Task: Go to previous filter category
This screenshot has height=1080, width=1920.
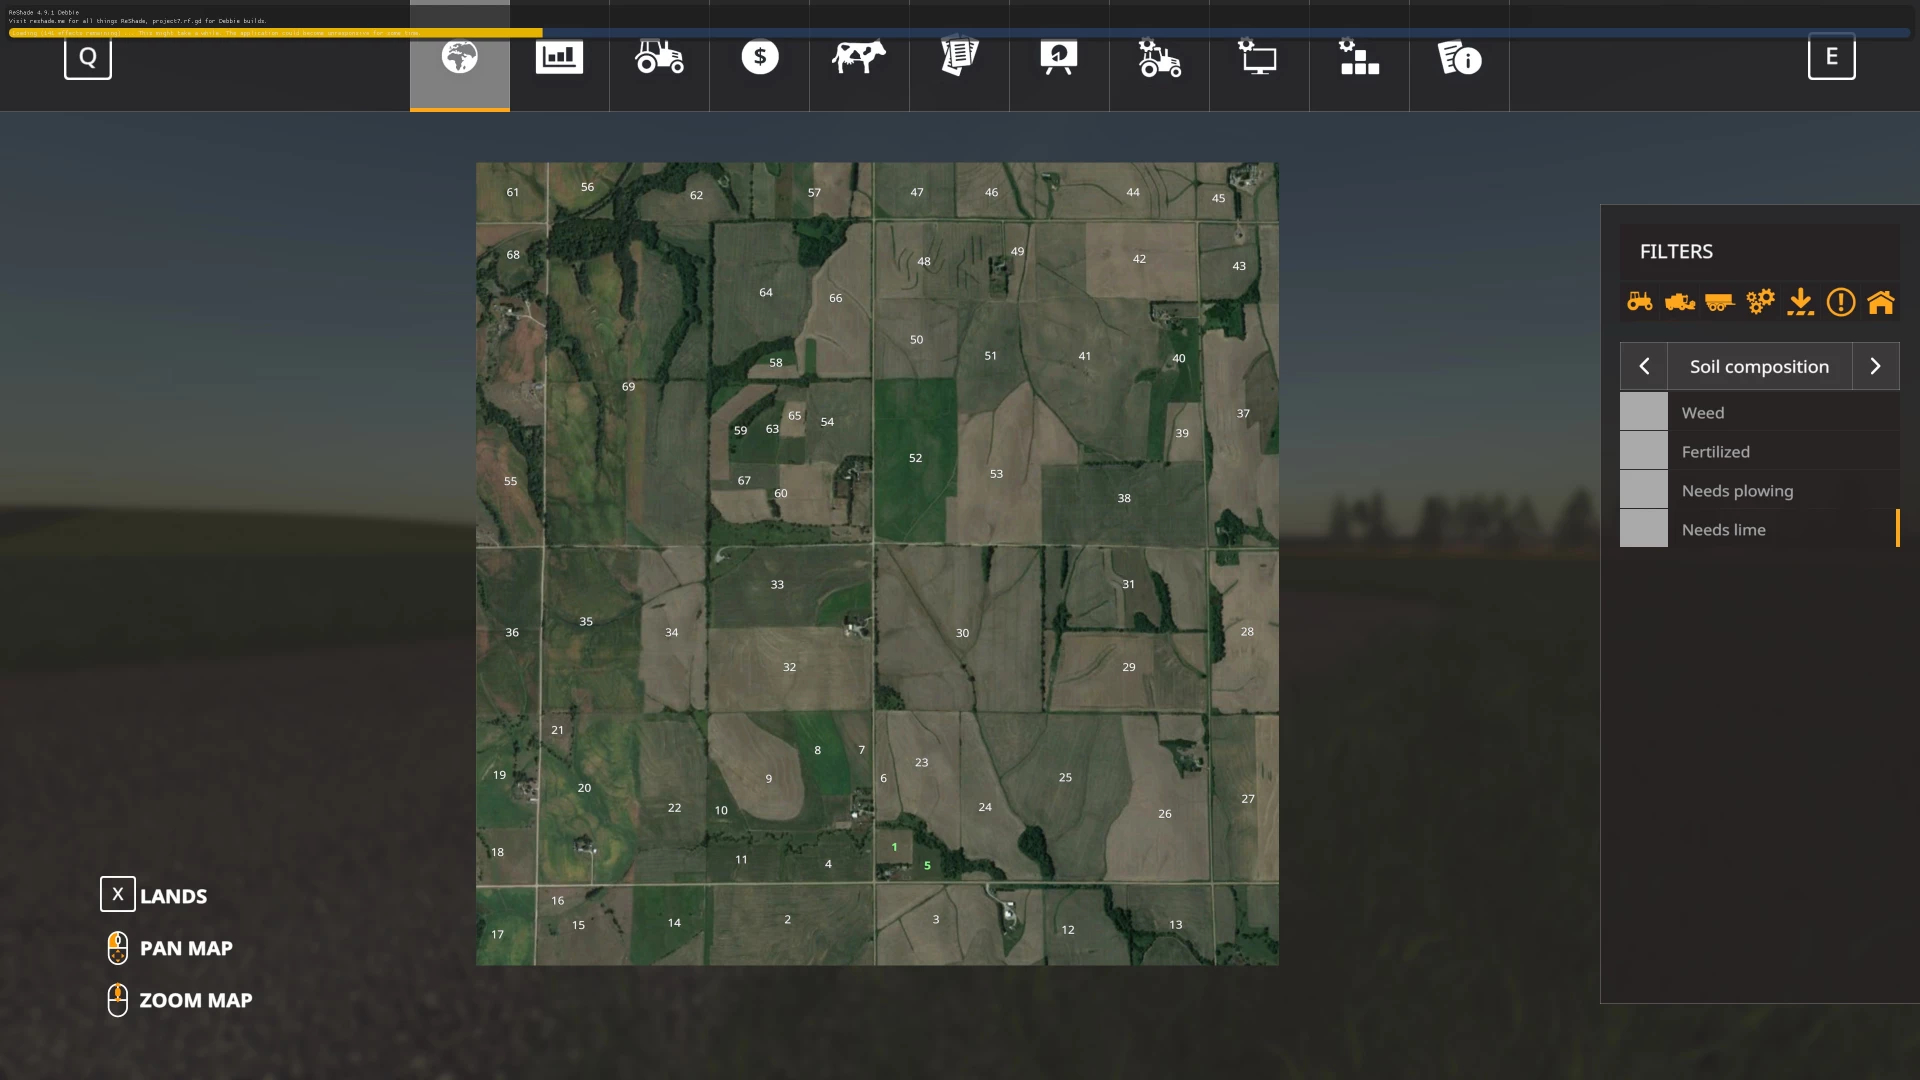Action: (x=1644, y=366)
